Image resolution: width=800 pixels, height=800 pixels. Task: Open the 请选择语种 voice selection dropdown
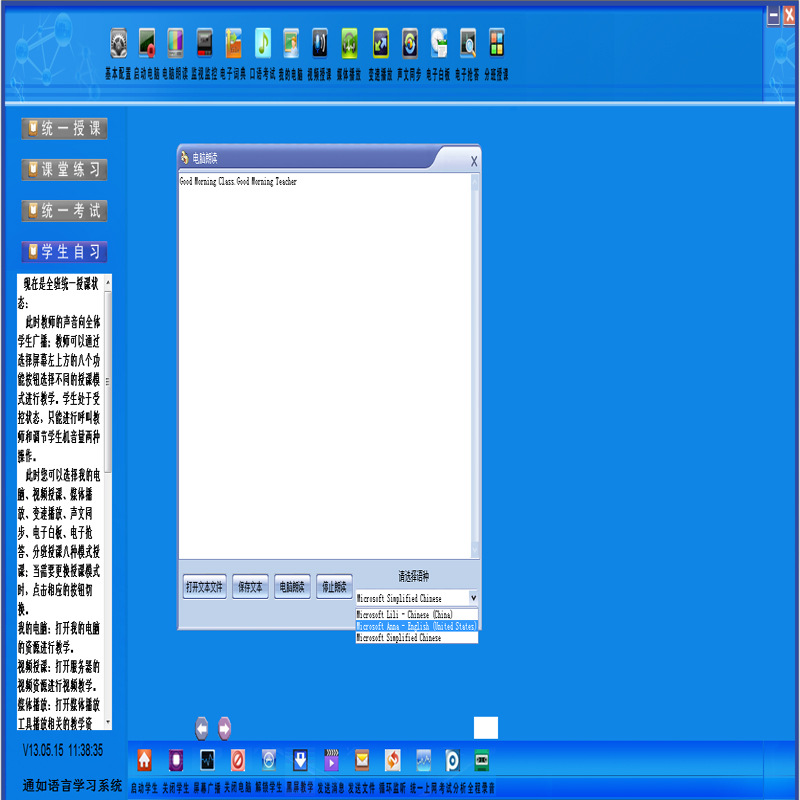tap(472, 597)
